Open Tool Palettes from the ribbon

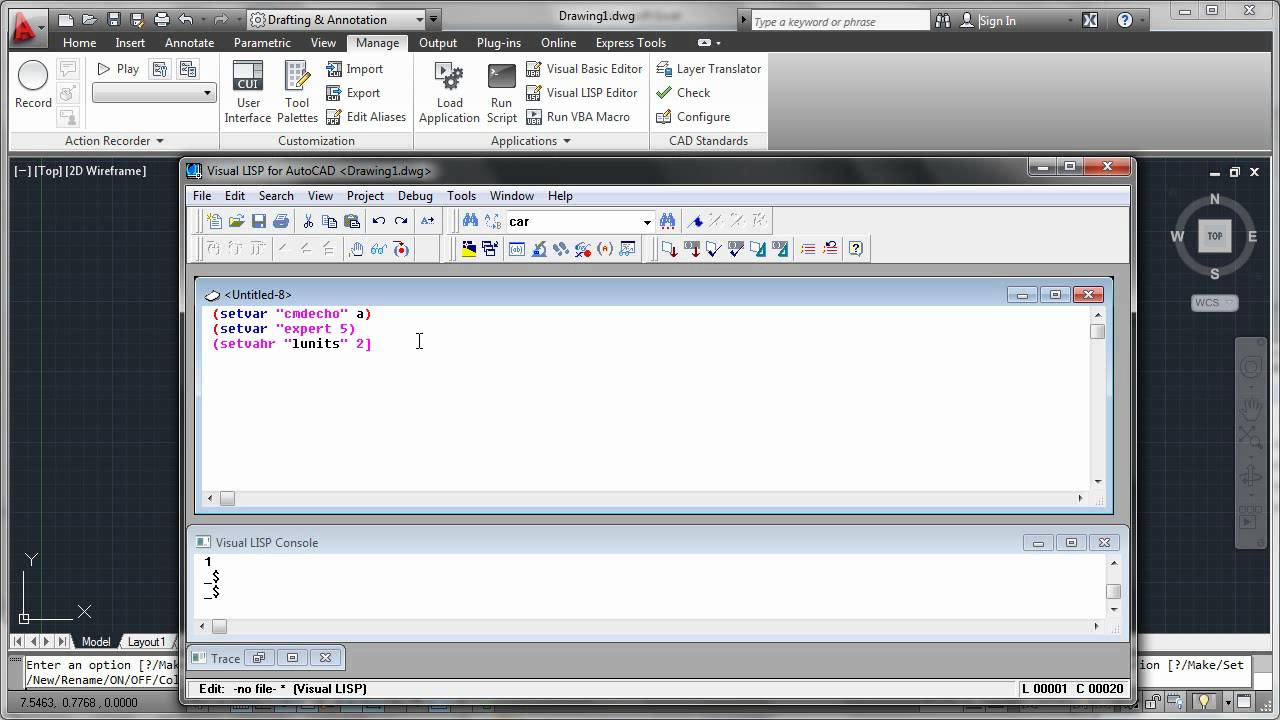point(297,92)
